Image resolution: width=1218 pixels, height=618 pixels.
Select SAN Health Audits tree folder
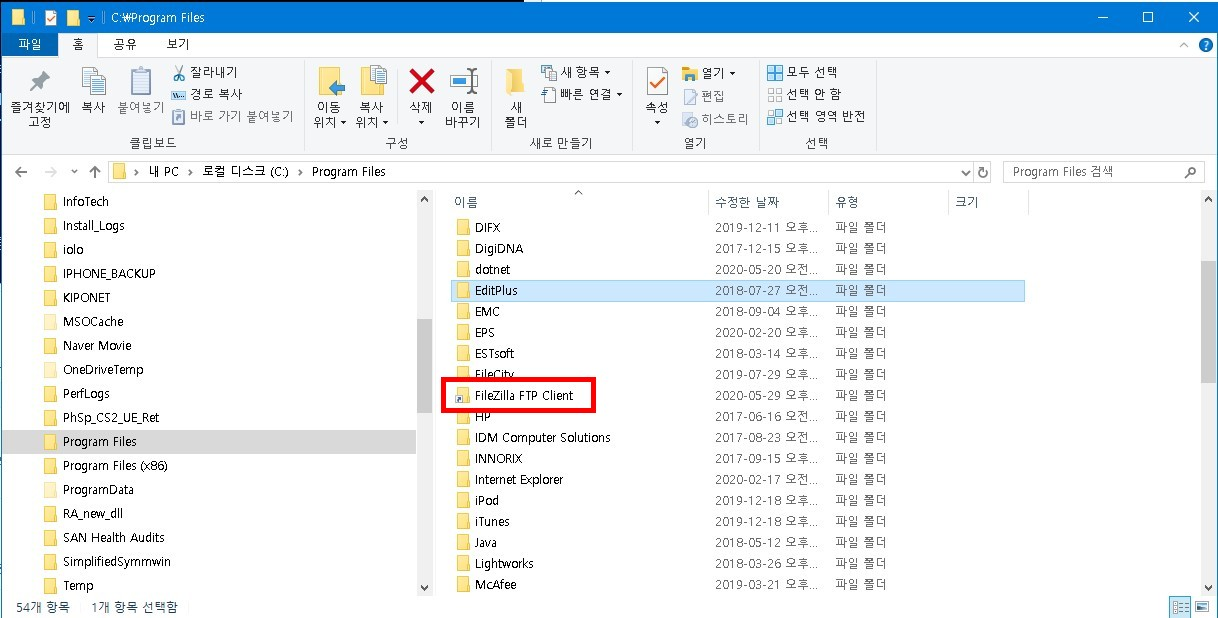click(x=113, y=537)
